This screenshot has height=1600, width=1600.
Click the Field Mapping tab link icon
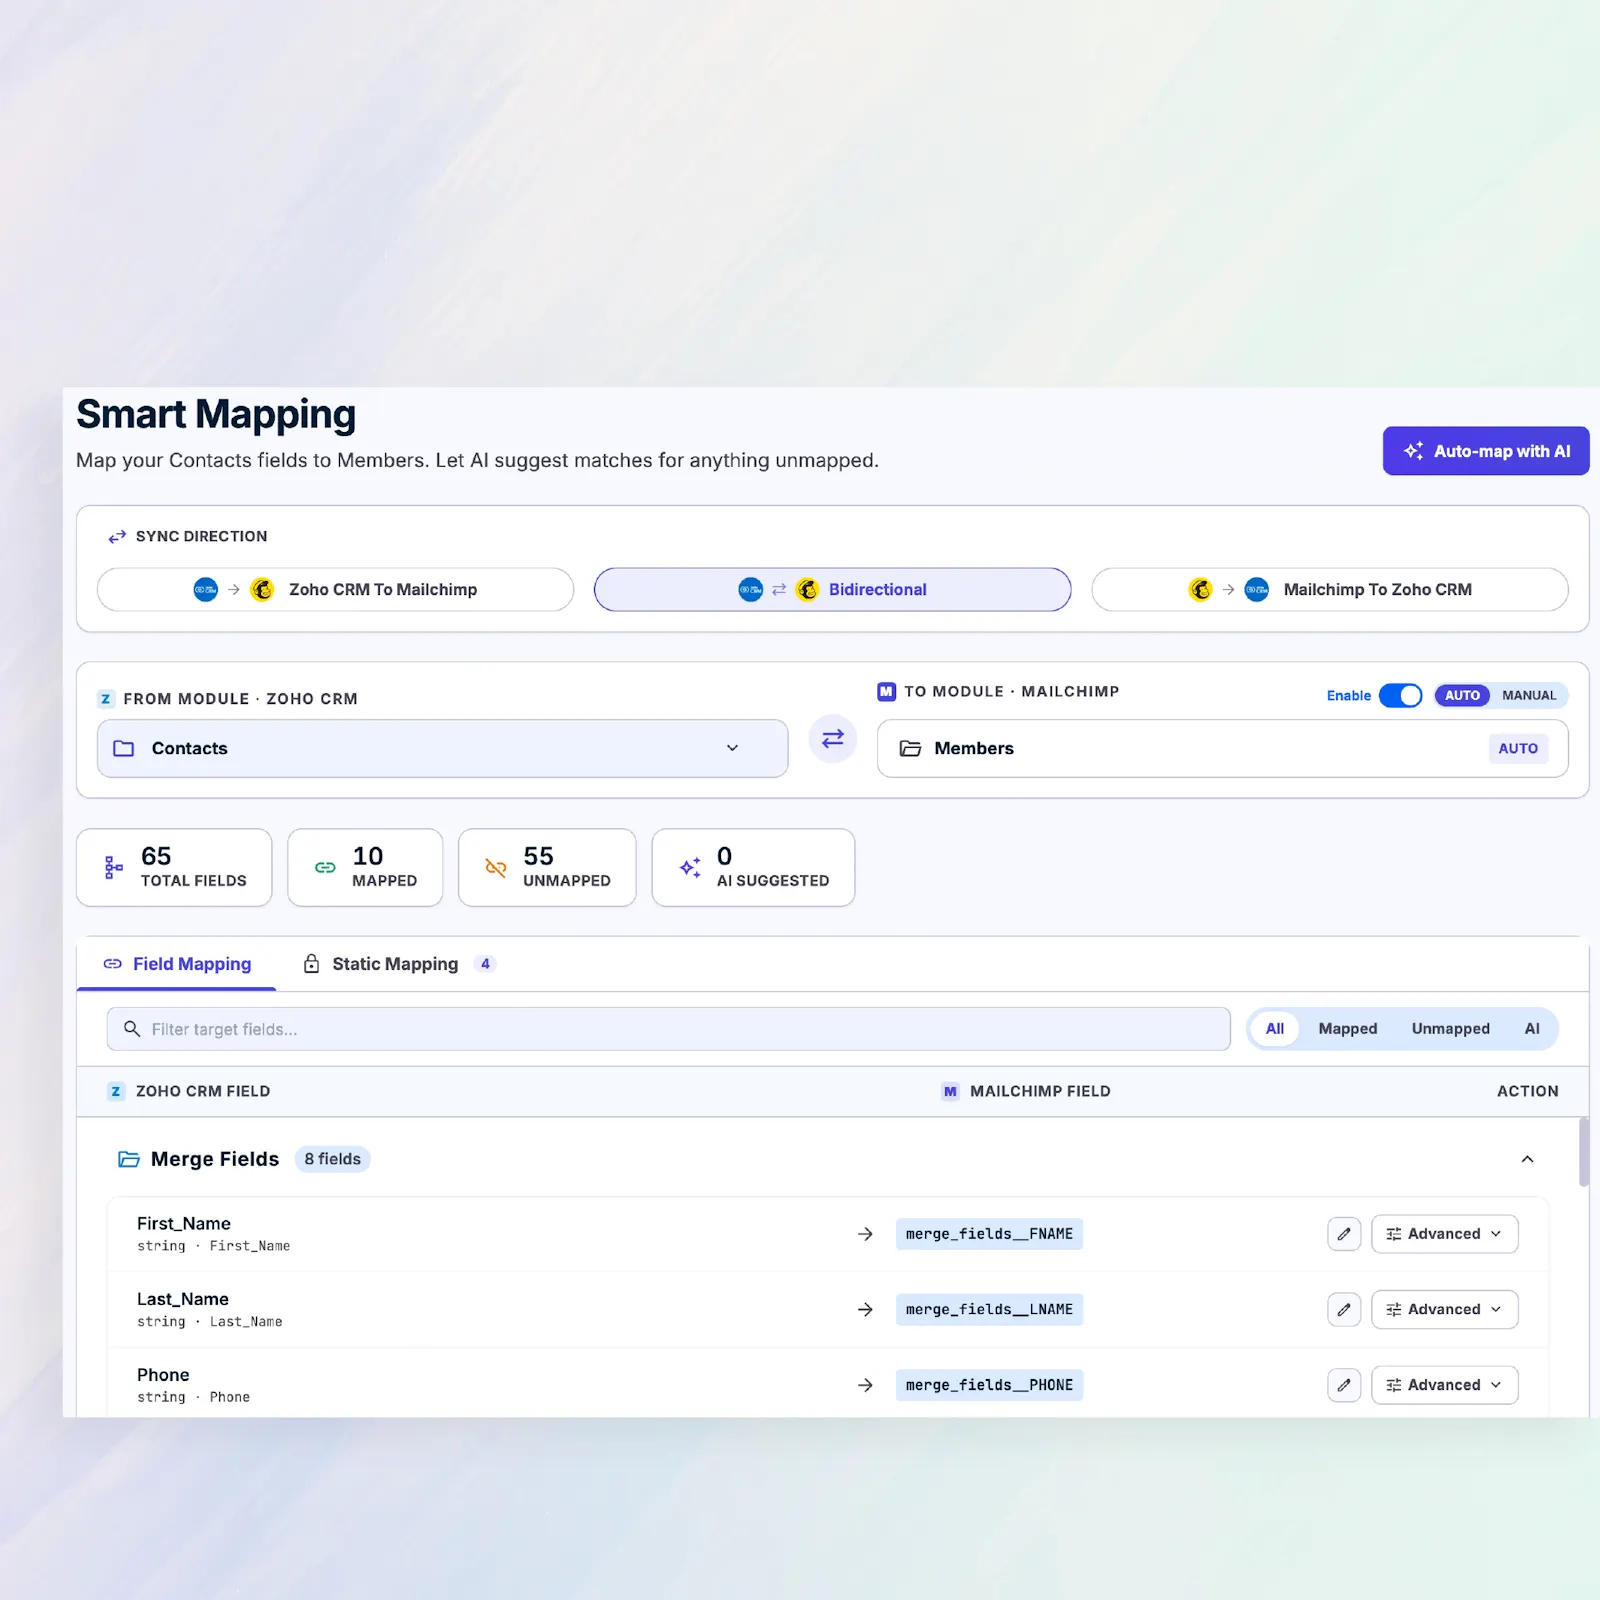point(113,964)
